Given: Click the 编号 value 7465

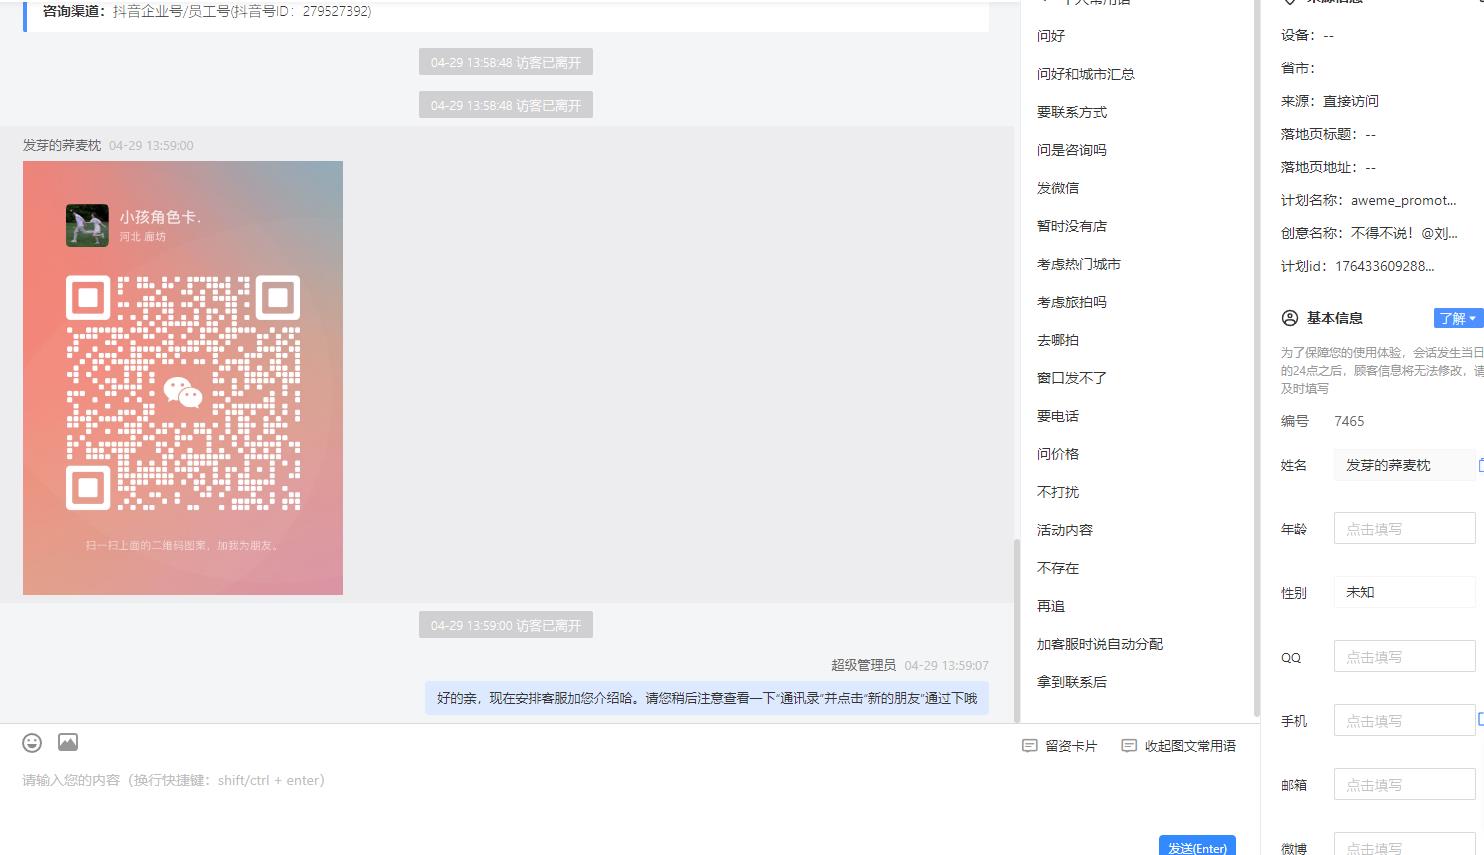Looking at the screenshot, I should click(x=1349, y=421).
